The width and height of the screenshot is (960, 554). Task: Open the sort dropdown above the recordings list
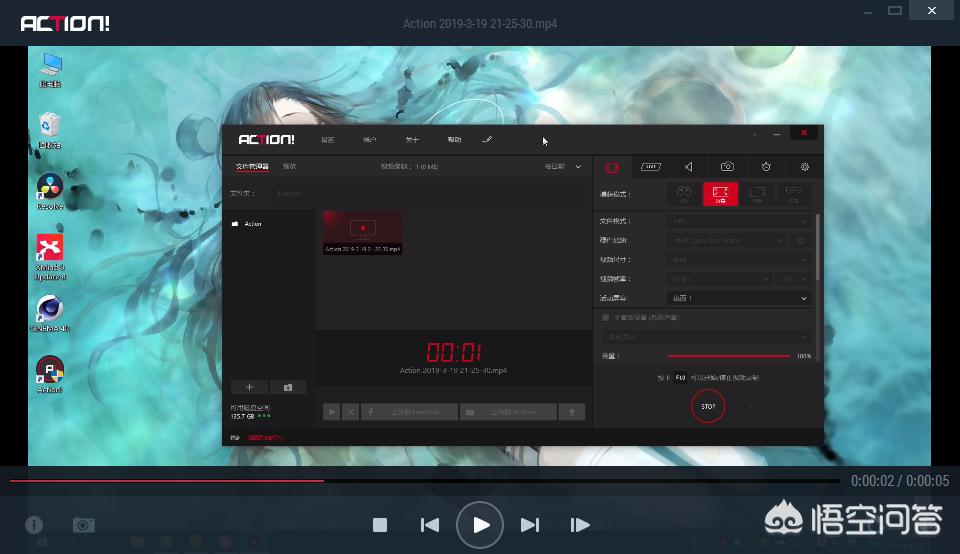[562, 167]
